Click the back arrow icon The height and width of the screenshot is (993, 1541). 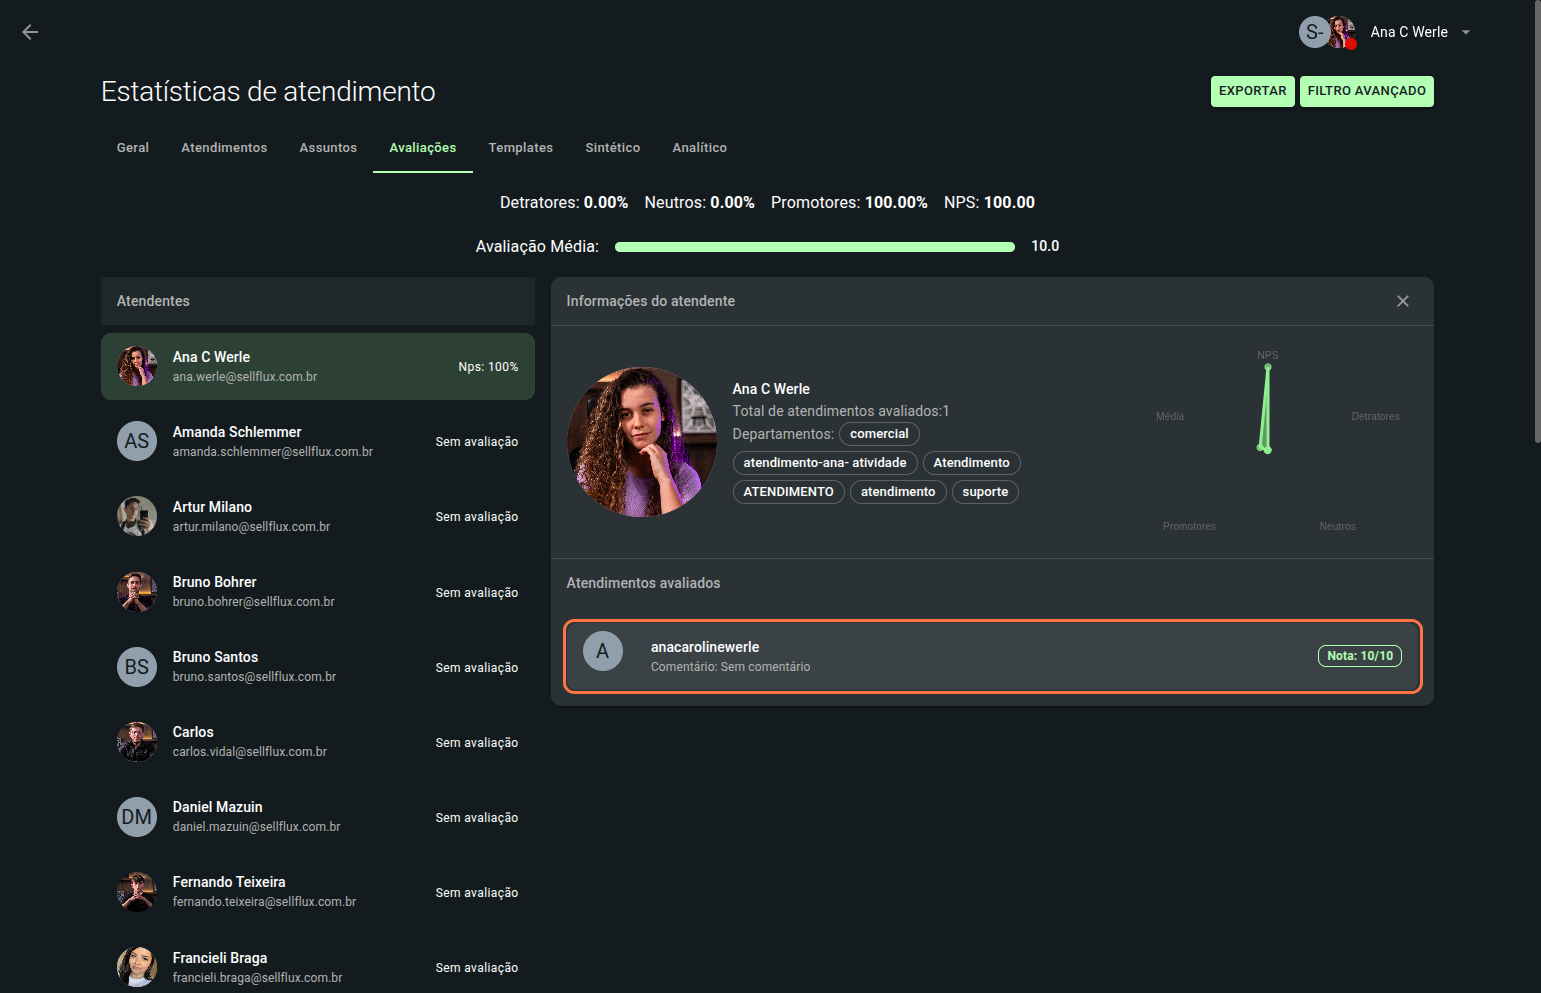(30, 32)
